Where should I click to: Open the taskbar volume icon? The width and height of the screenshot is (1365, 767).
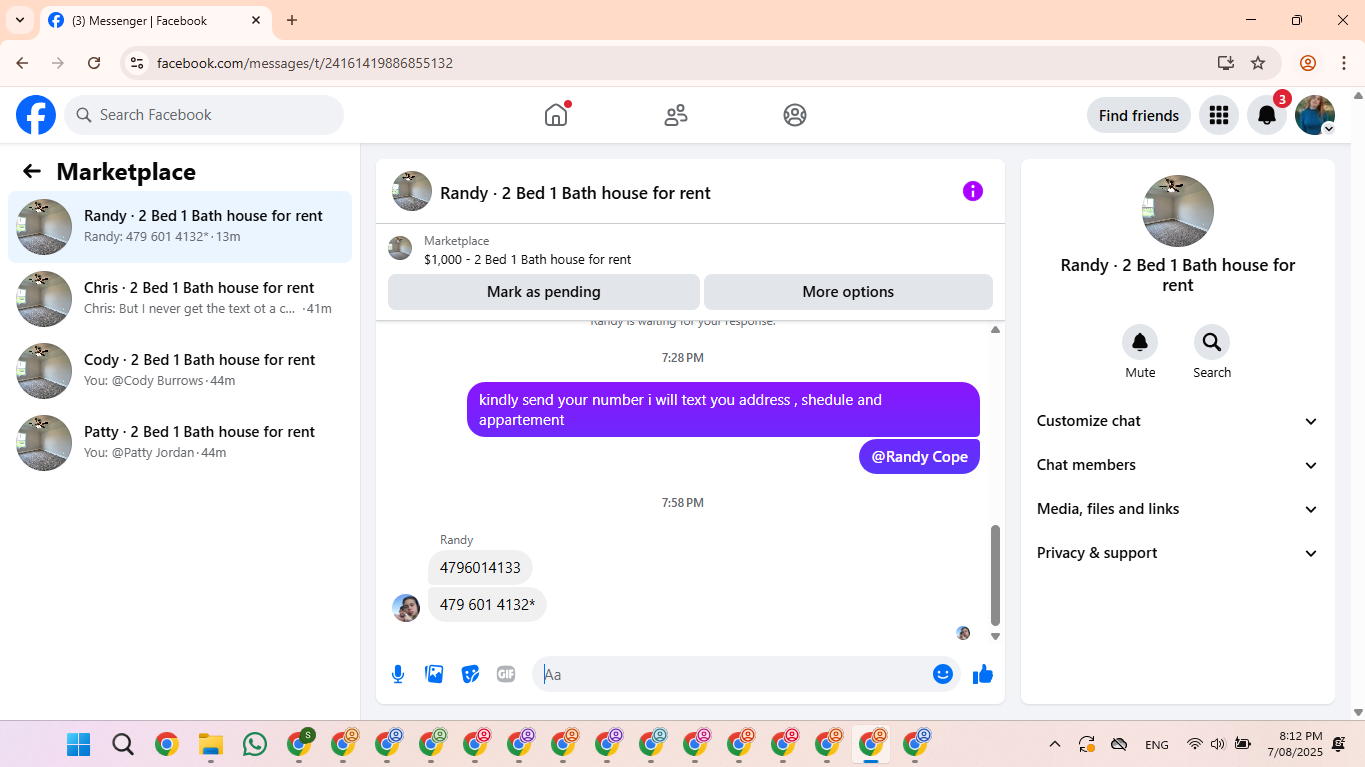(1218, 744)
